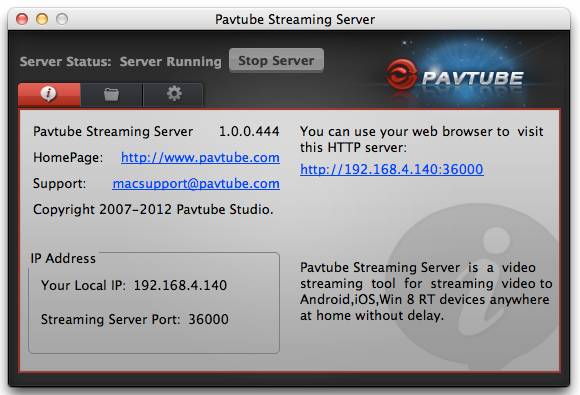580x395 pixels.
Task: Switch to the folder sharing tab
Action: click(111, 95)
